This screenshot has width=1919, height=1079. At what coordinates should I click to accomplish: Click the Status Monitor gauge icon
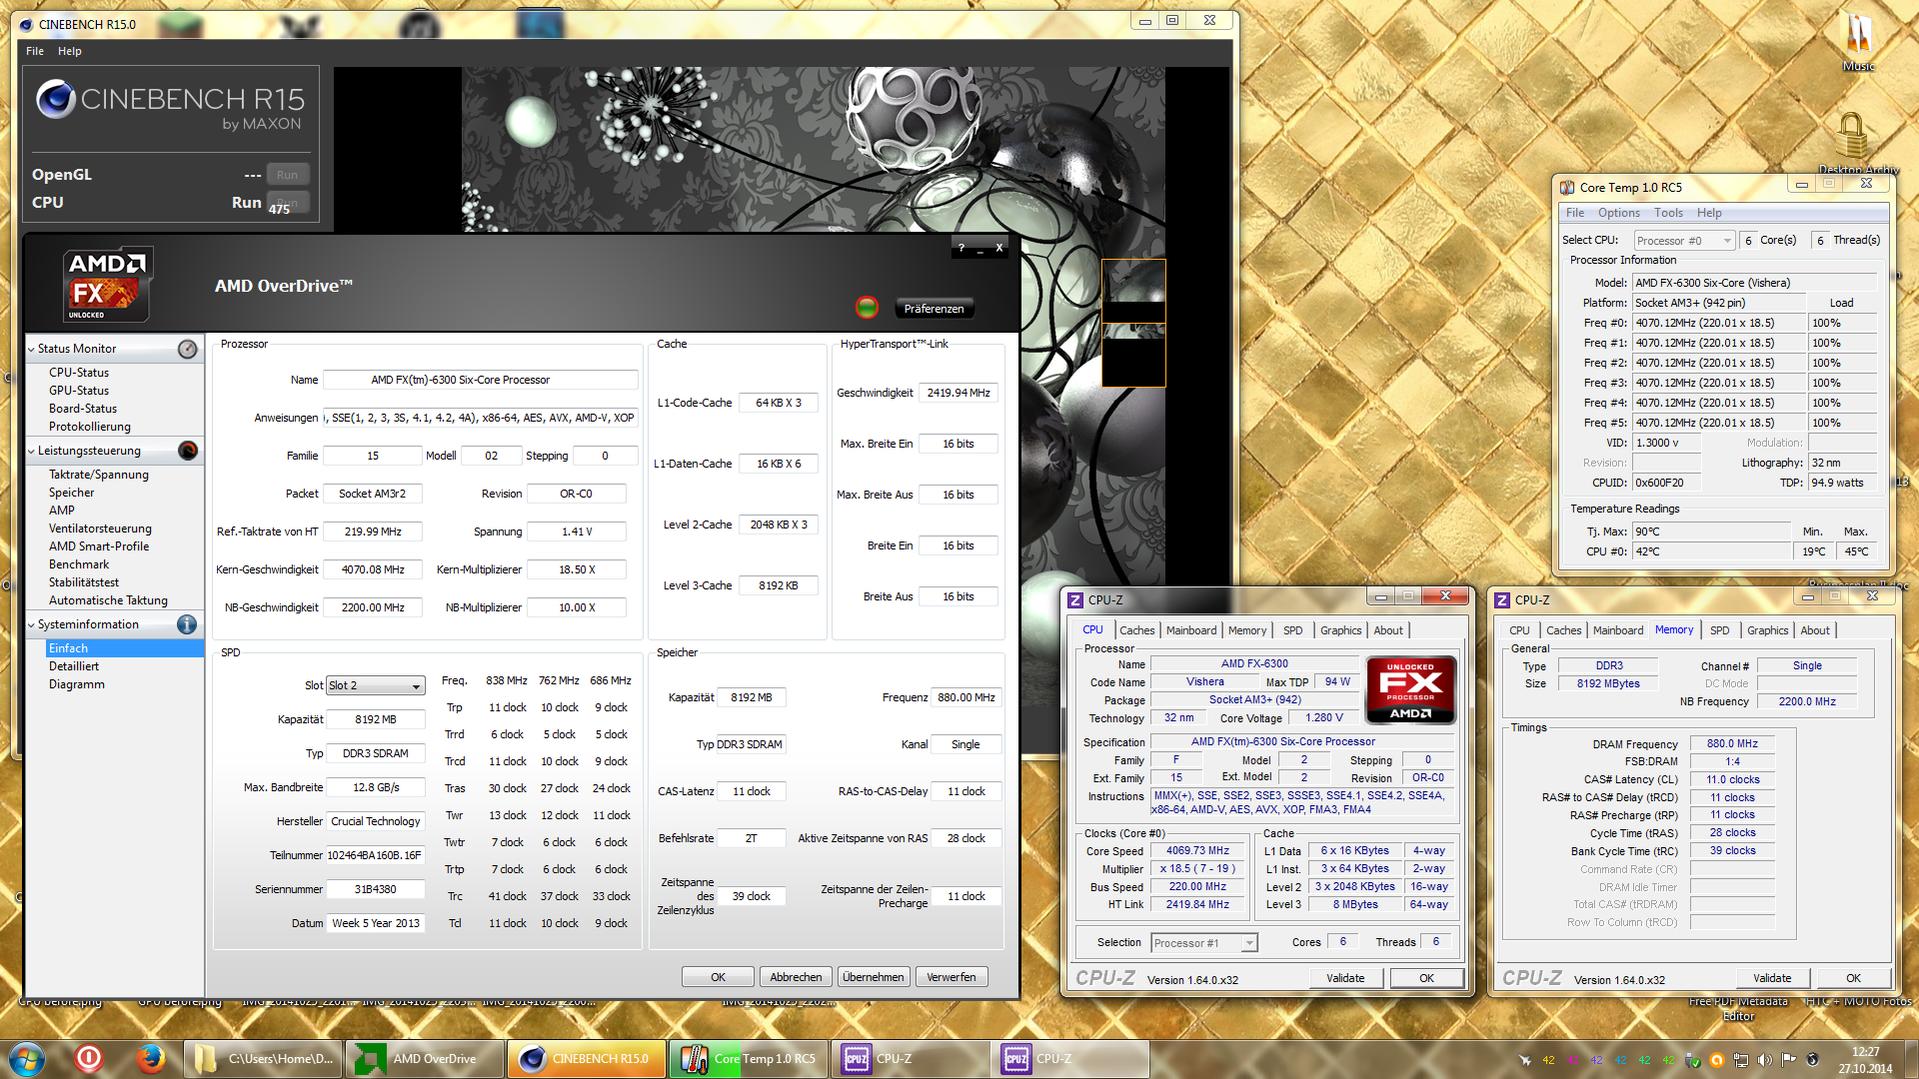[x=187, y=349]
